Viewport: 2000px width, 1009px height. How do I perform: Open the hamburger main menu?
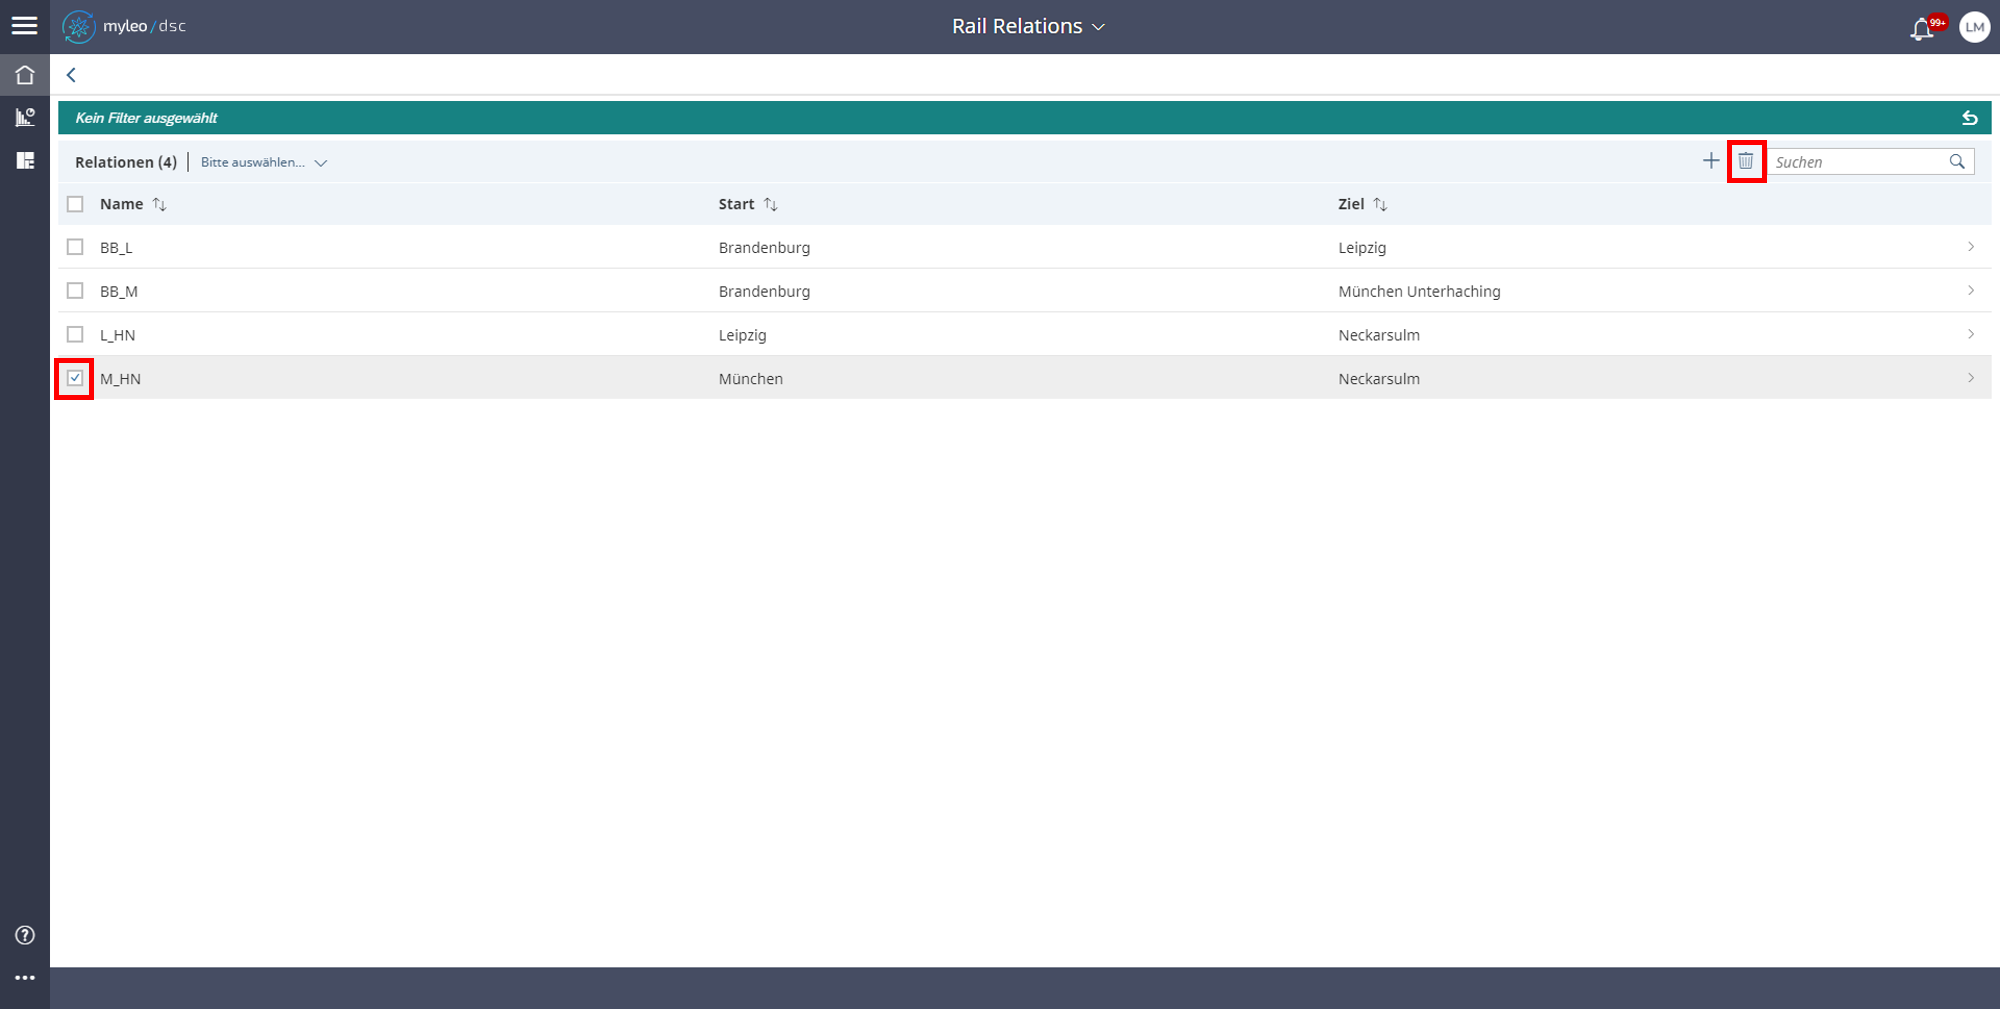[24, 26]
